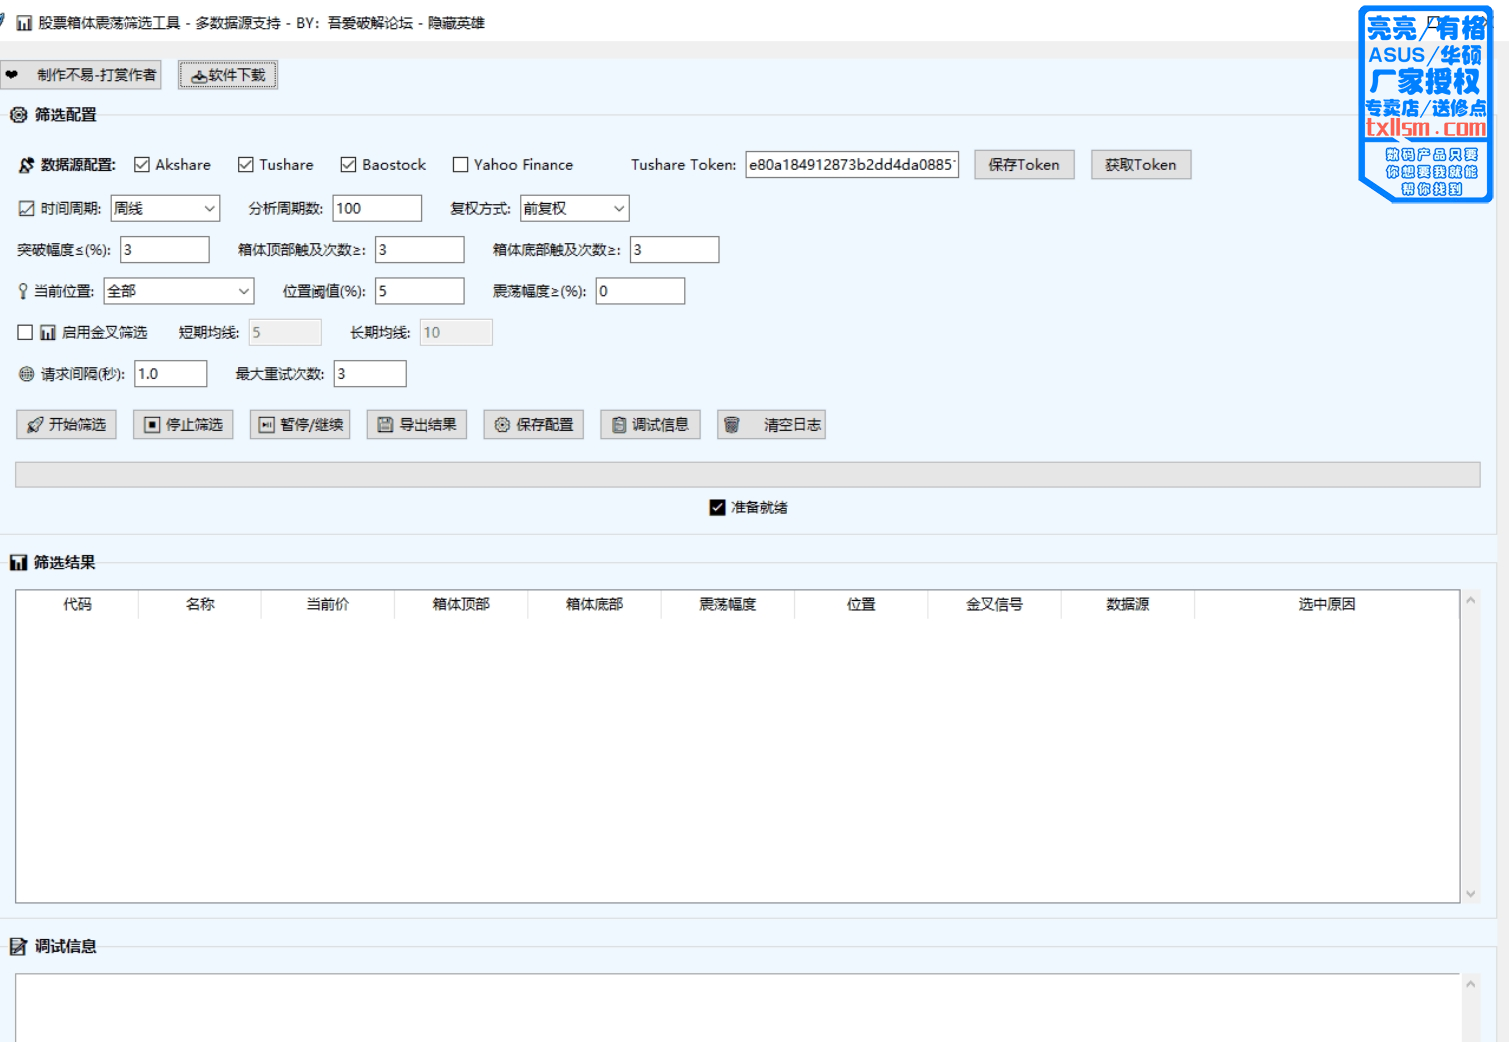Click the save disk icon on 导出结果
This screenshot has height=1042, width=1509.
coord(385,425)
